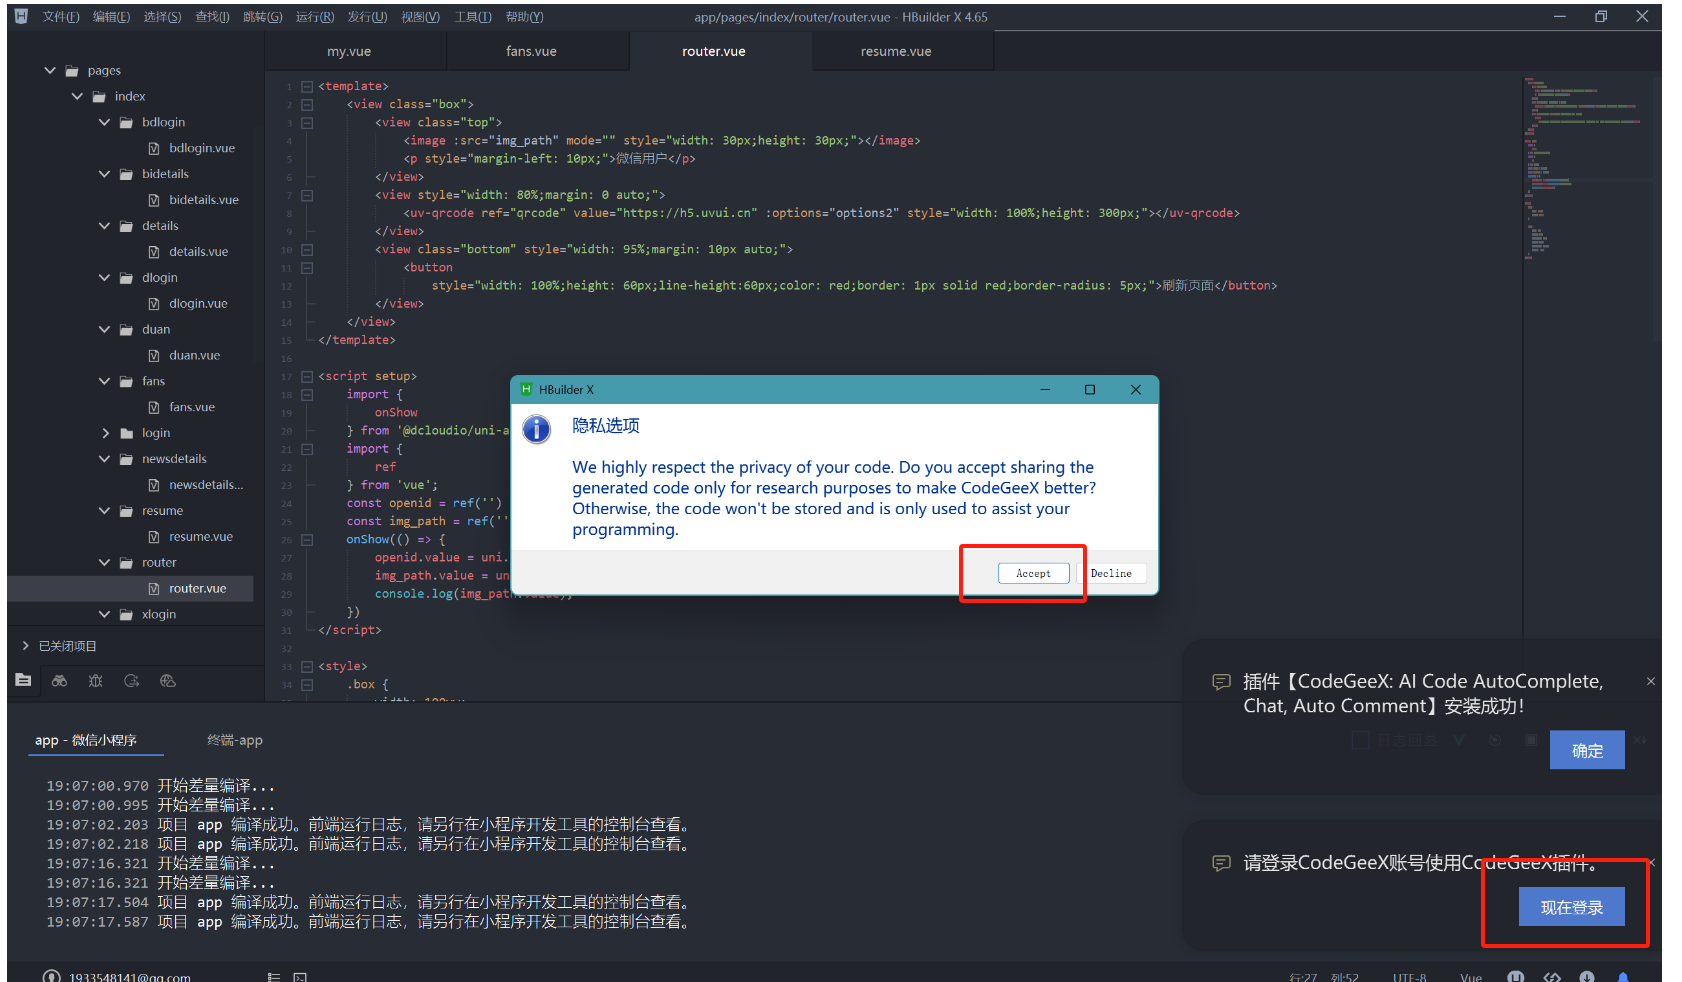Screen dimensions: 1682x982
Task: Click the project files folder icon
Action: point(23,680)
